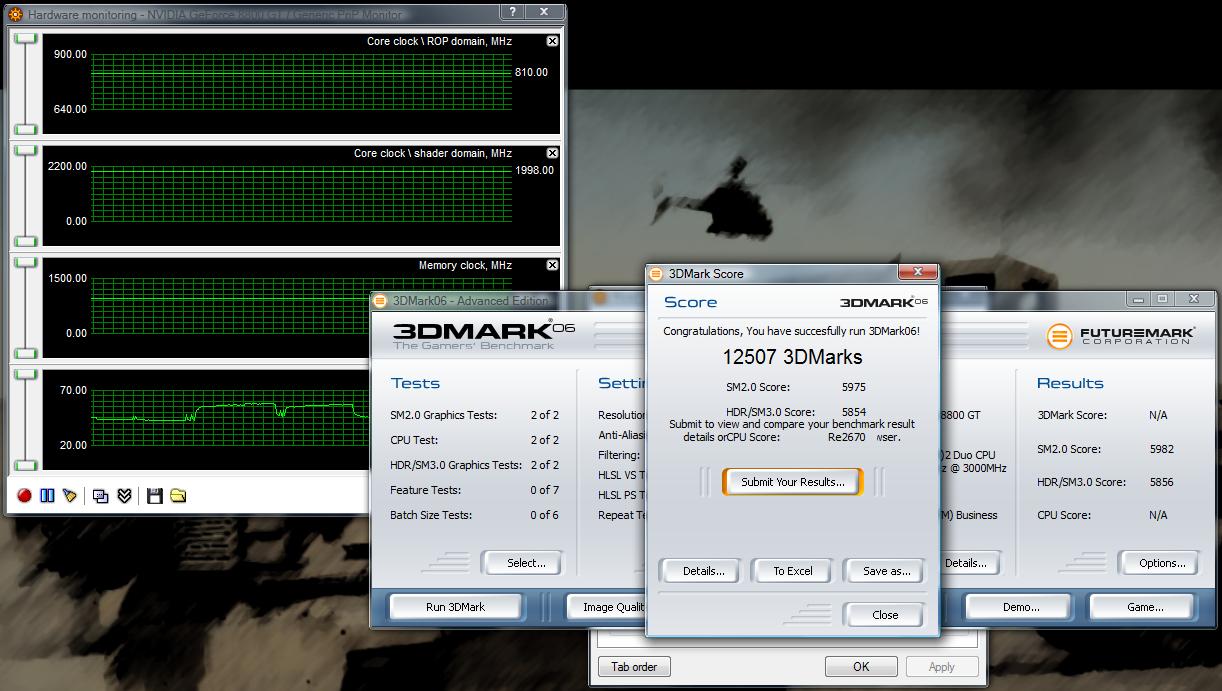Select the 12507 3DMarks score text
This screenshot has width=1222, height=691.
click(792, 357)
